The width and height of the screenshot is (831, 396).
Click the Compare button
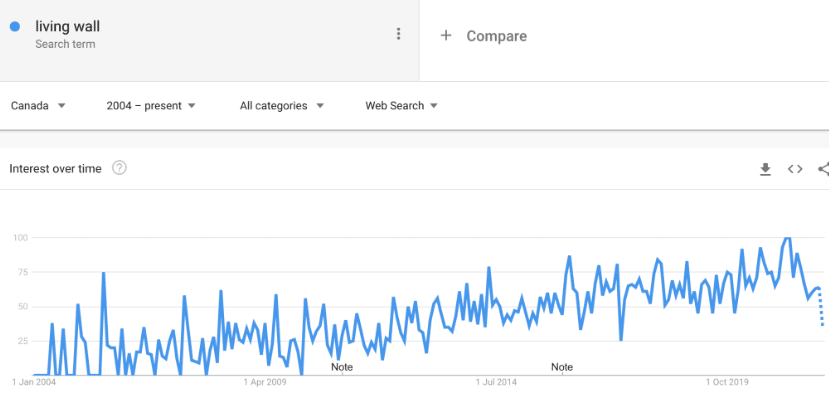pos(483,36)
